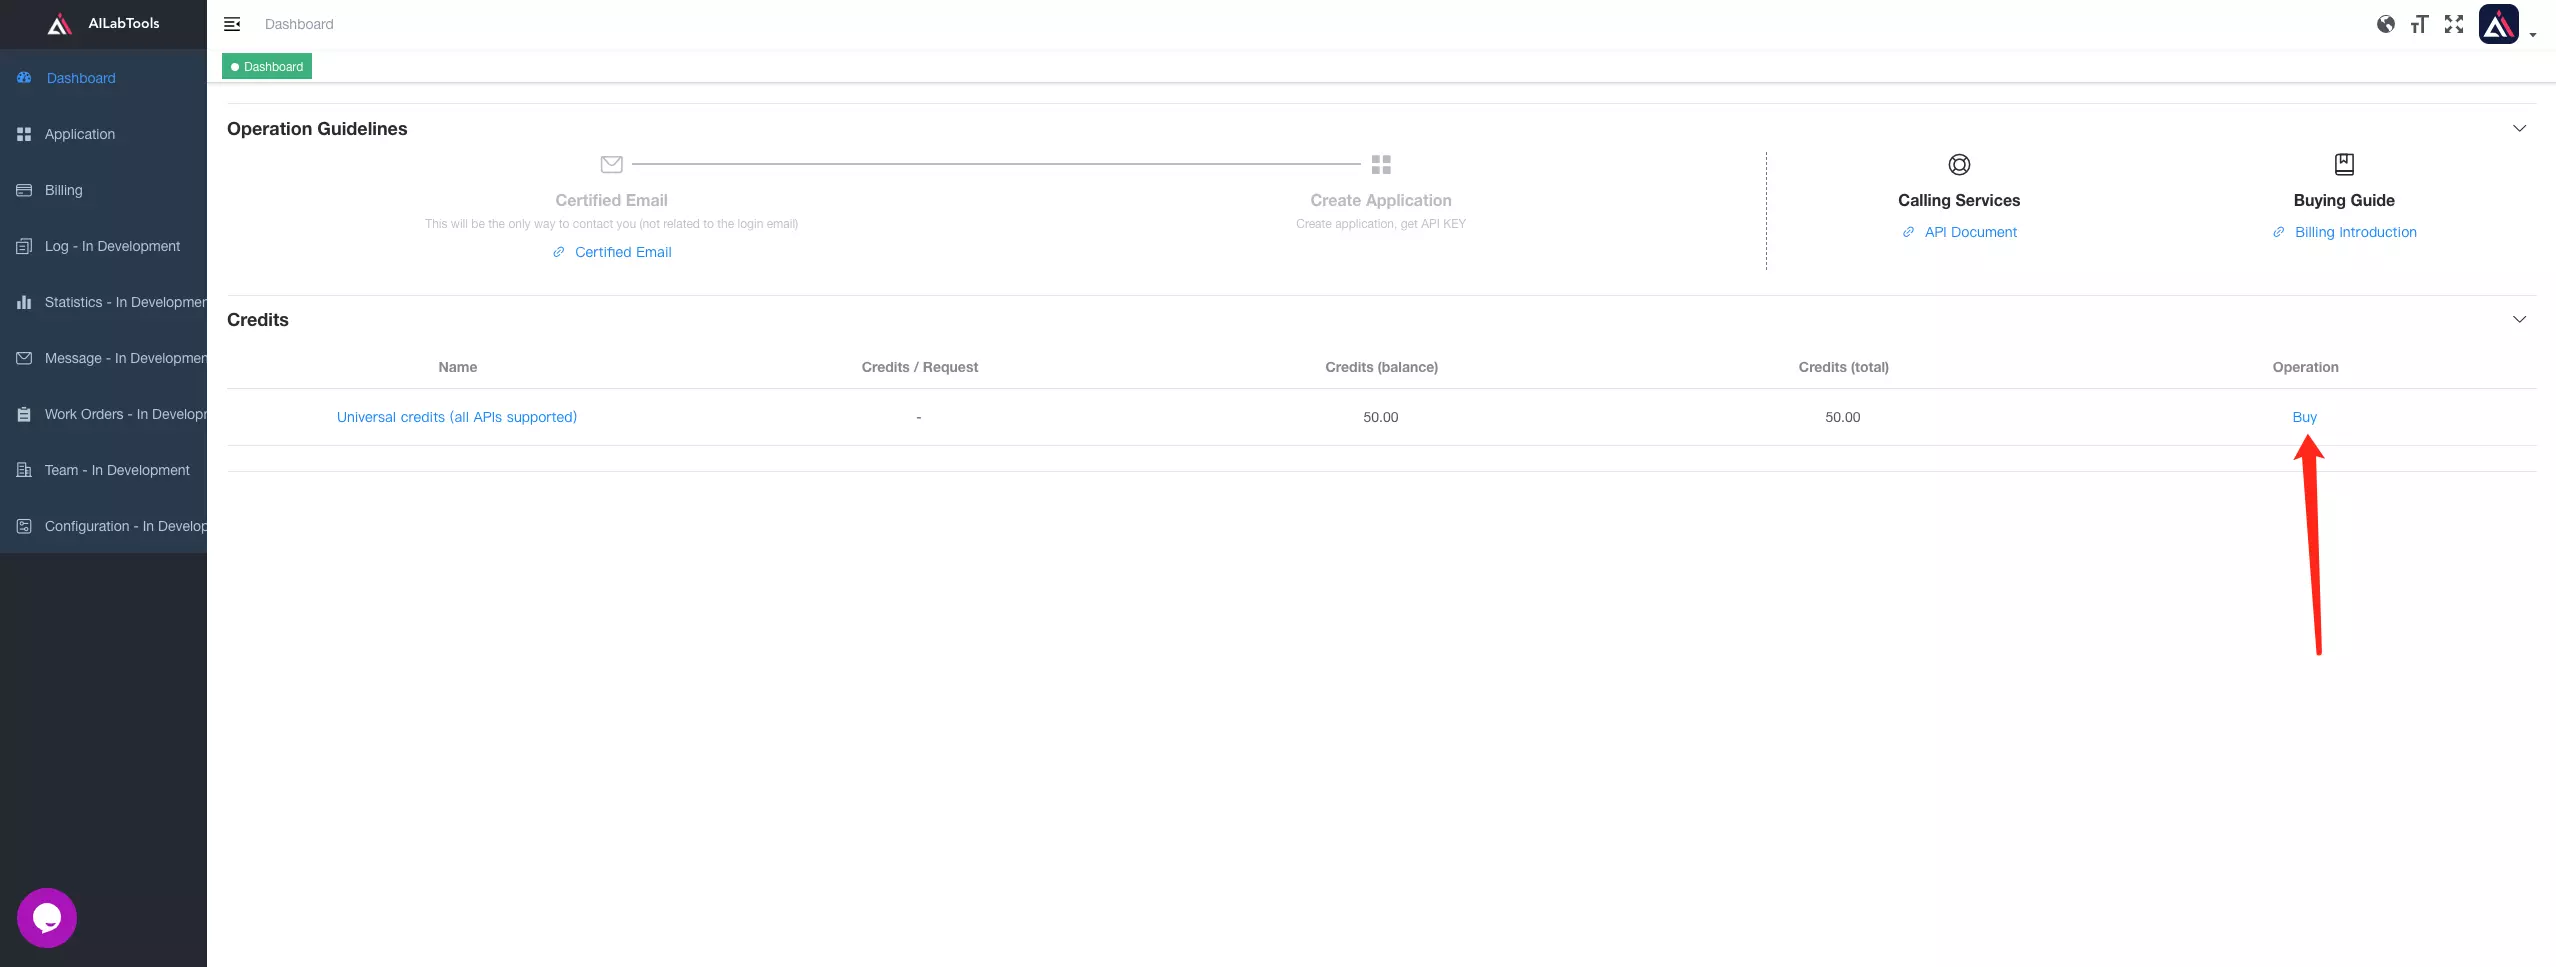2556x967 pixels.
Task: Click the Calling Services lifebuoy icon
Action: coord(1959,164)
